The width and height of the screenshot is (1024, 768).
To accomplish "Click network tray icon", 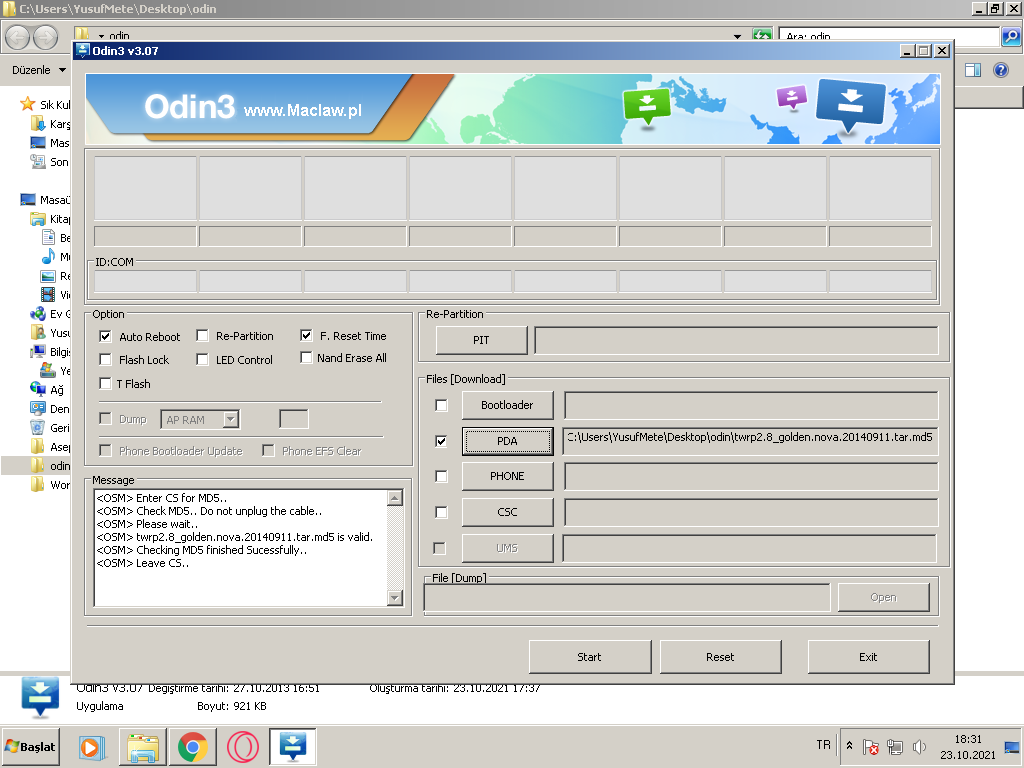I will [x=895, y=746].
